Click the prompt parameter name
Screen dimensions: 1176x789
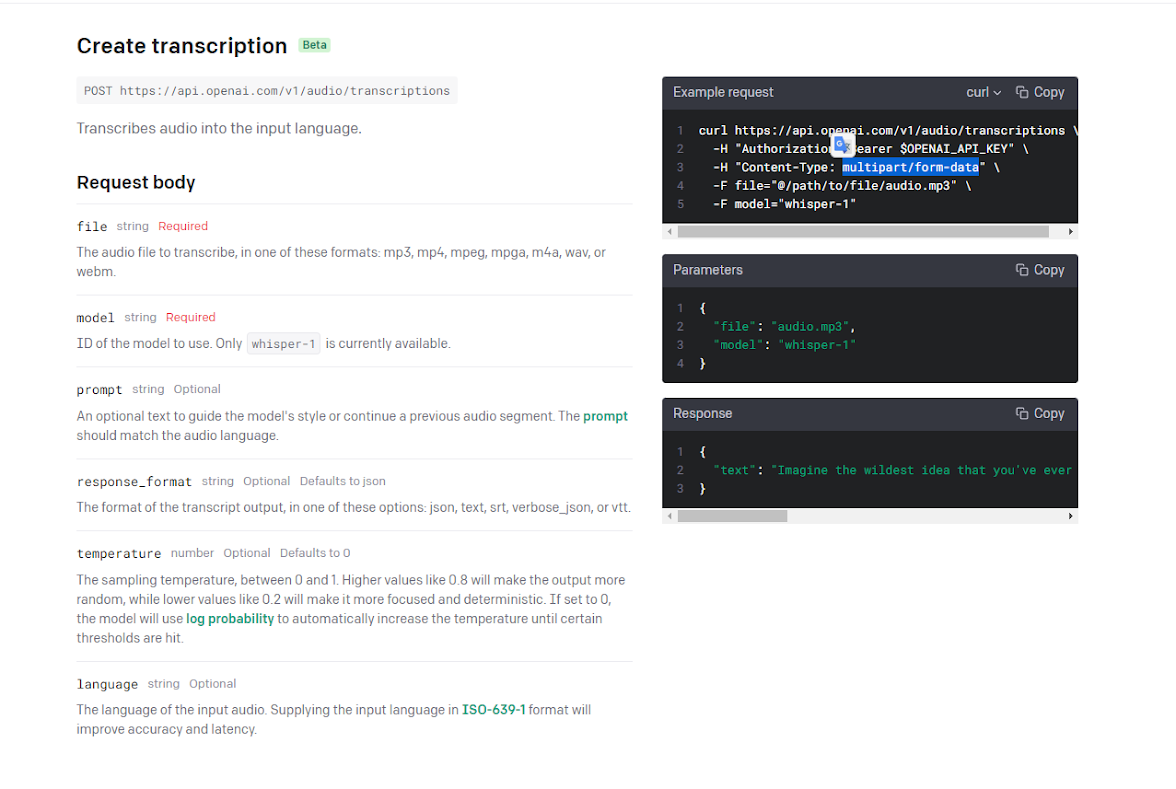(x=99, y=390)
